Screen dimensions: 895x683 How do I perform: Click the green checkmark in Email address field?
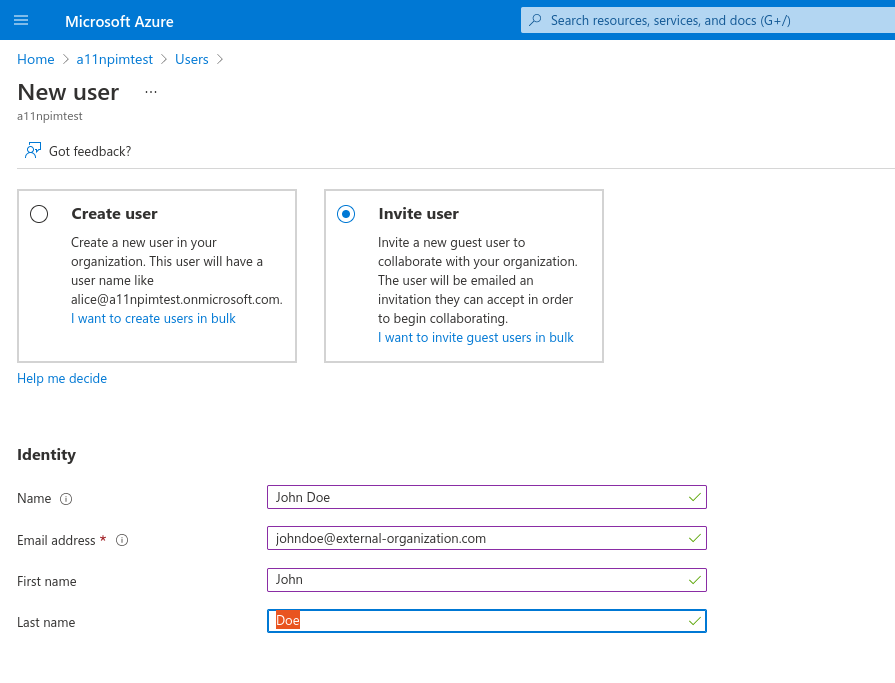click(695, 538)
